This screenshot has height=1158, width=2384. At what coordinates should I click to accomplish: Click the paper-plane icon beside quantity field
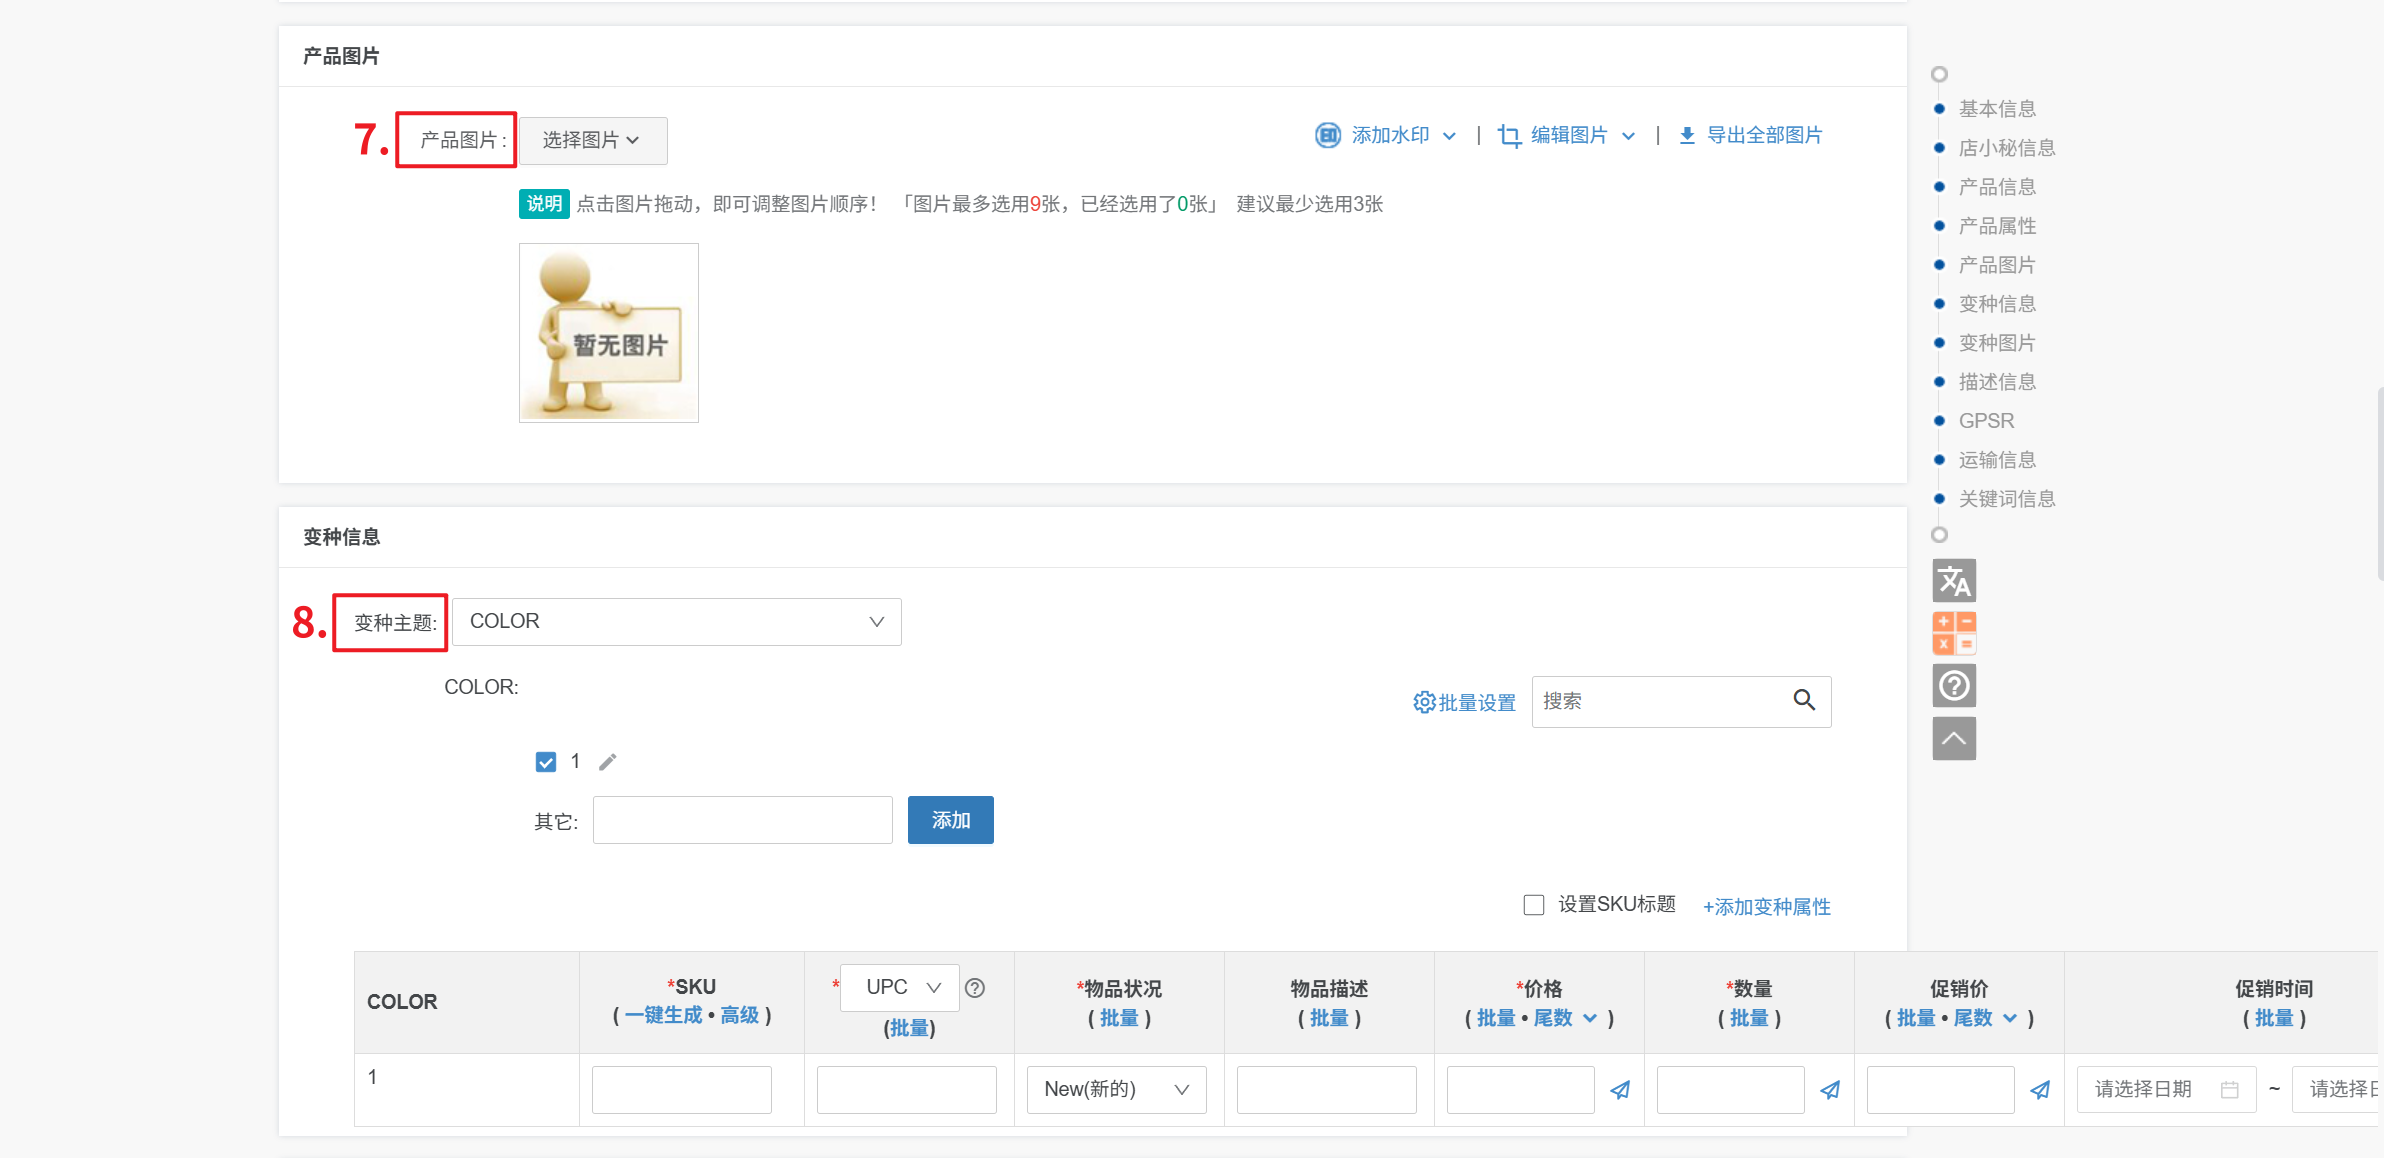click(1830, 1090)
